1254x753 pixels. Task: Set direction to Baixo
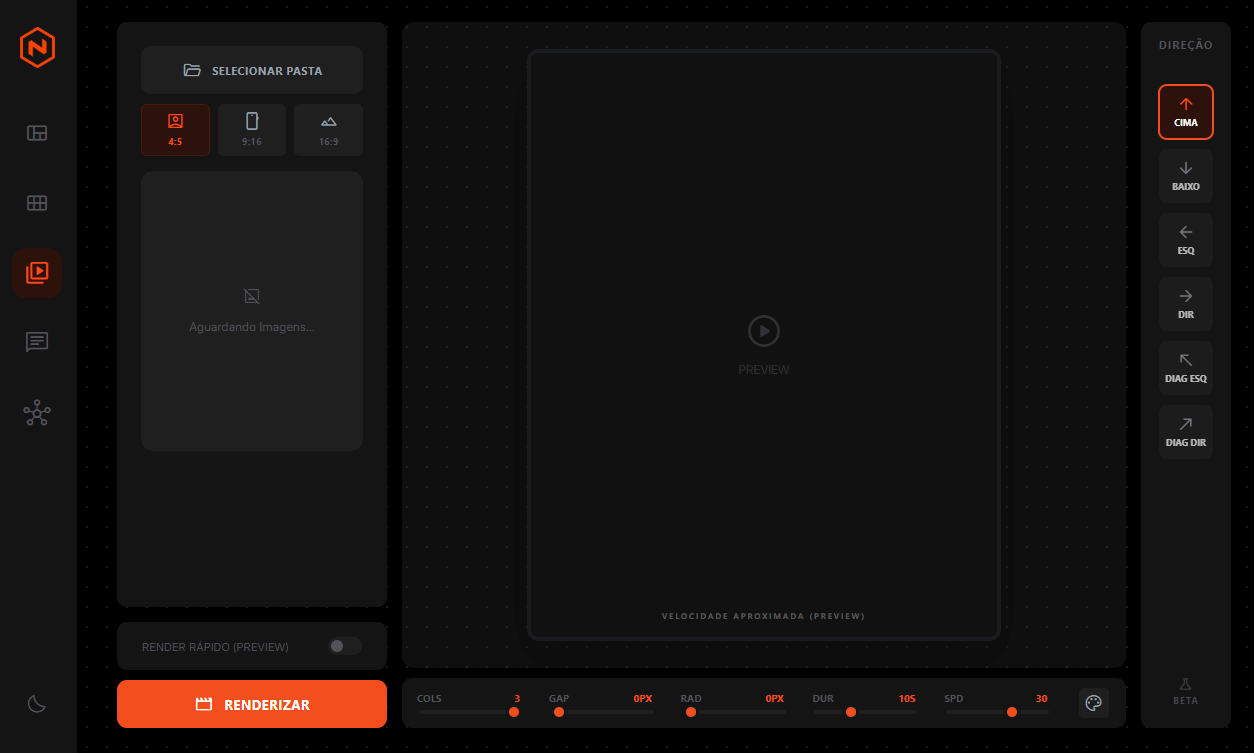click(1186, 176)
